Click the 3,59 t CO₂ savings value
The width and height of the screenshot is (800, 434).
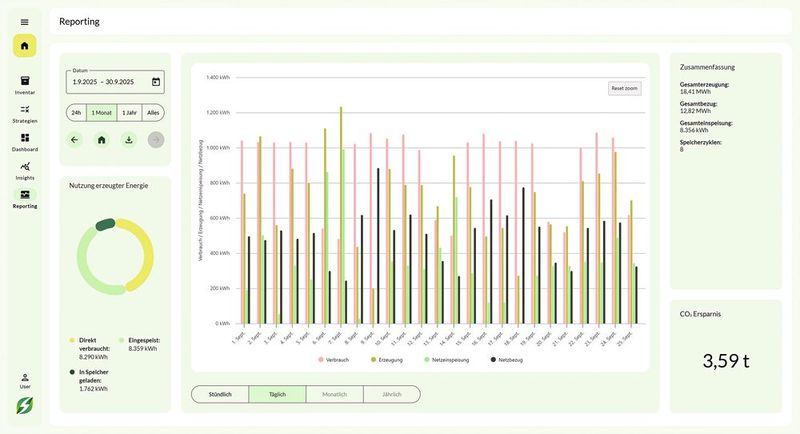(726, 361)
